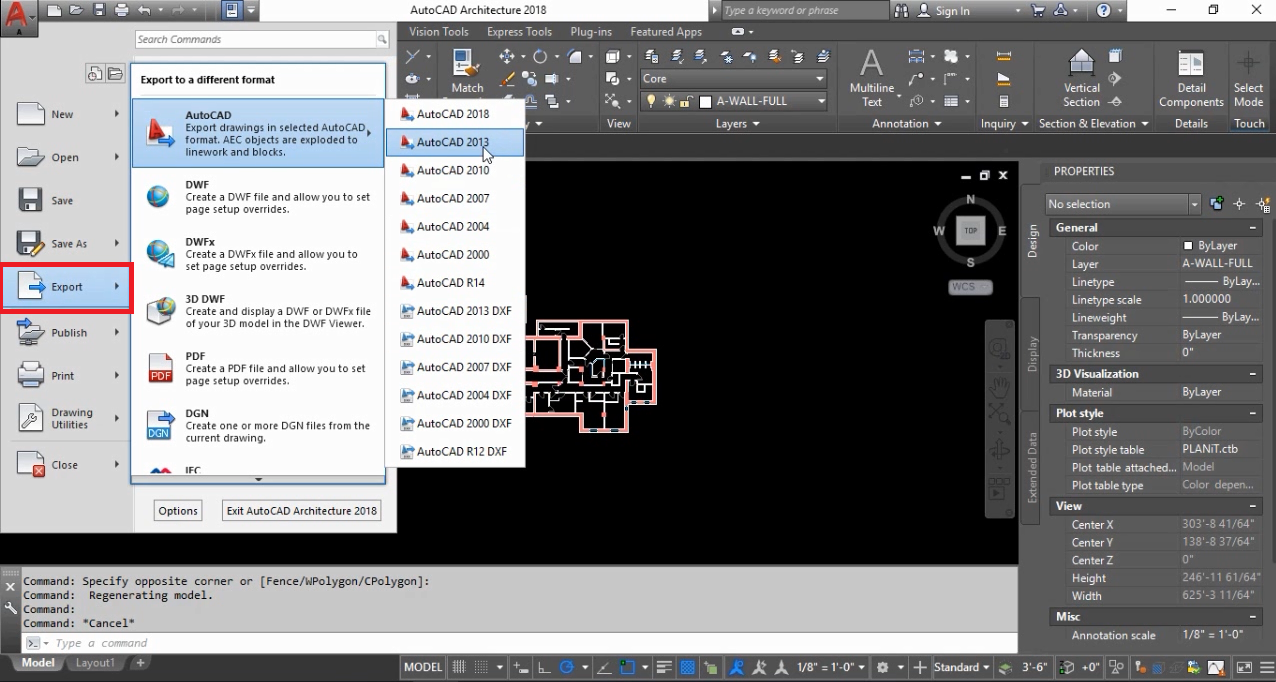The width and height of the screenshot is (1276, 682).
Task: Click the Select Objects crosshair in Properties panel
Action: pyautogui.click(x=1239, y=204)
